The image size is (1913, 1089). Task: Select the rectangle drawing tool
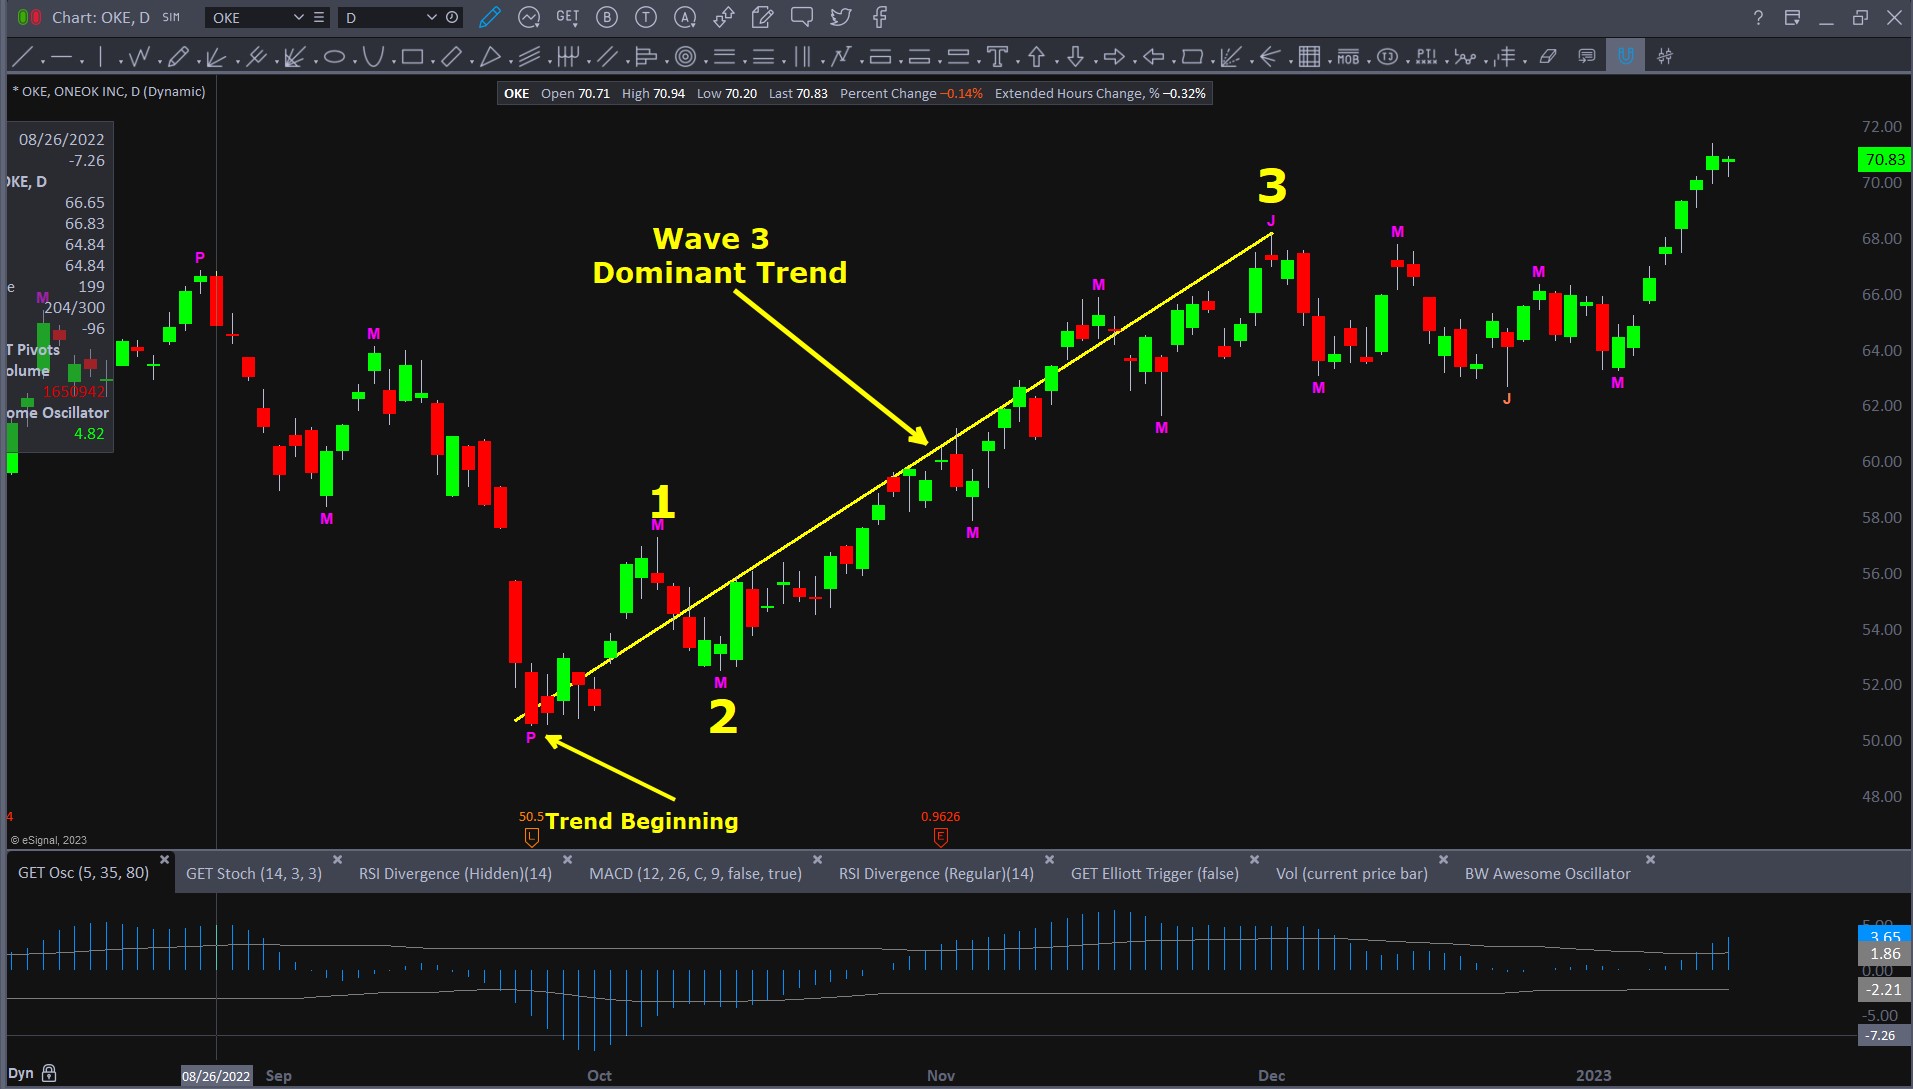[x=412, y=57]
